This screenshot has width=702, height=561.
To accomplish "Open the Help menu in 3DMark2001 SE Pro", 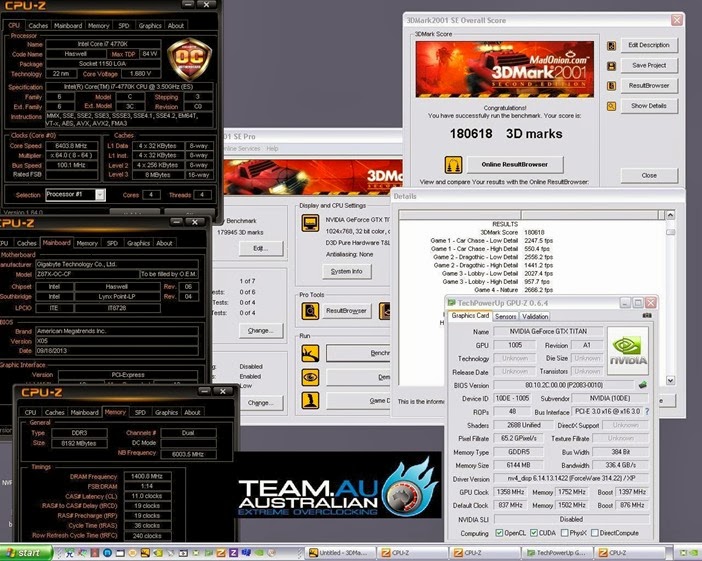I will click(272, 149).
